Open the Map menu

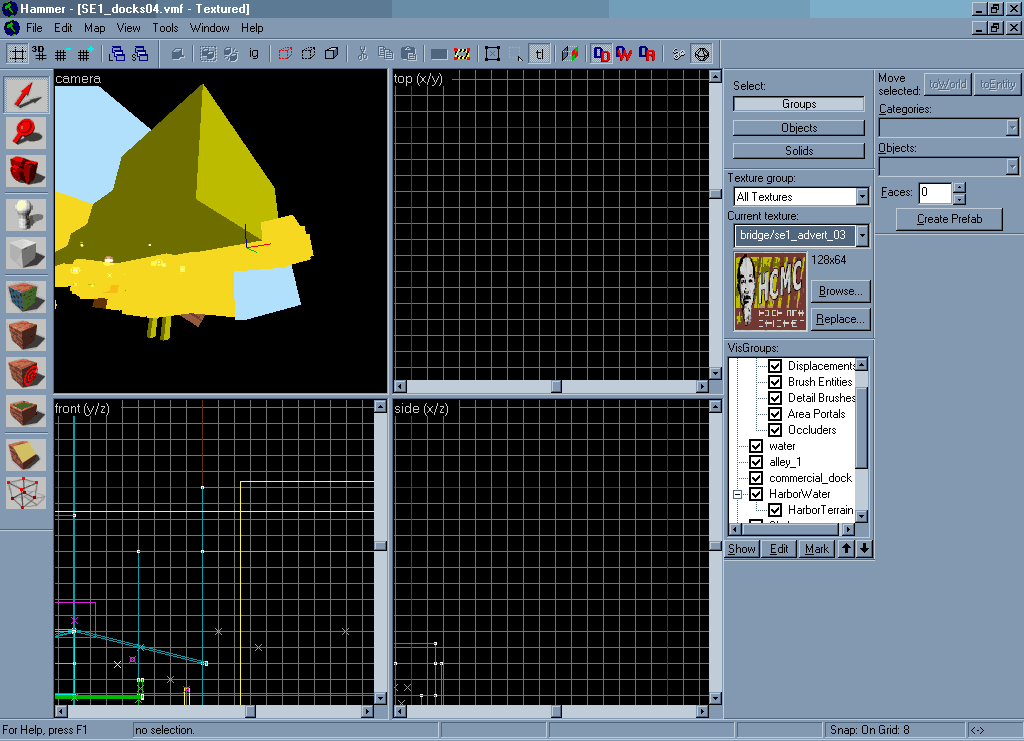94,28
